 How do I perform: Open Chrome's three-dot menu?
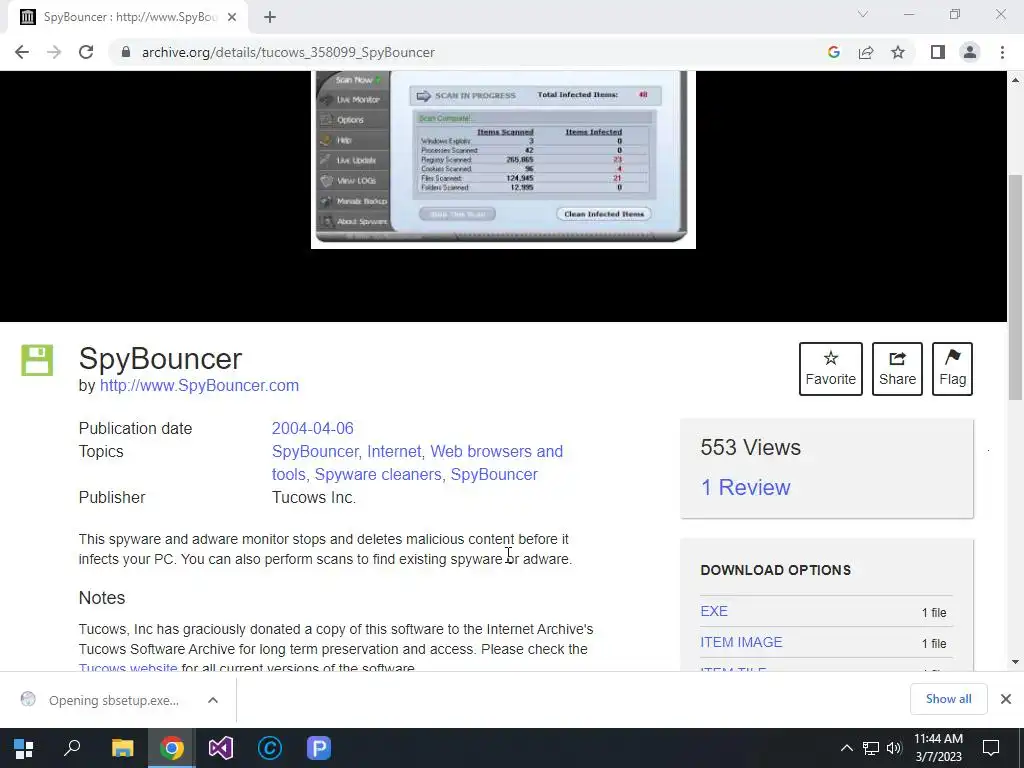tap(1002, 52)
